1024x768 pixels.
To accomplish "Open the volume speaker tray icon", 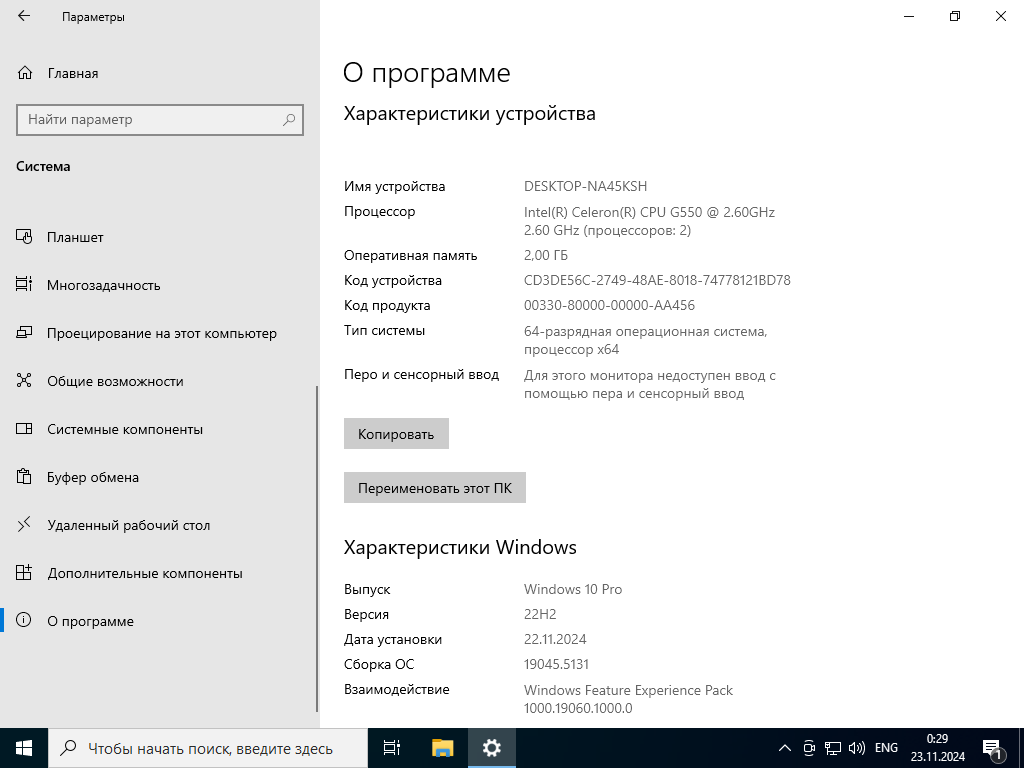I will (856, 748).
